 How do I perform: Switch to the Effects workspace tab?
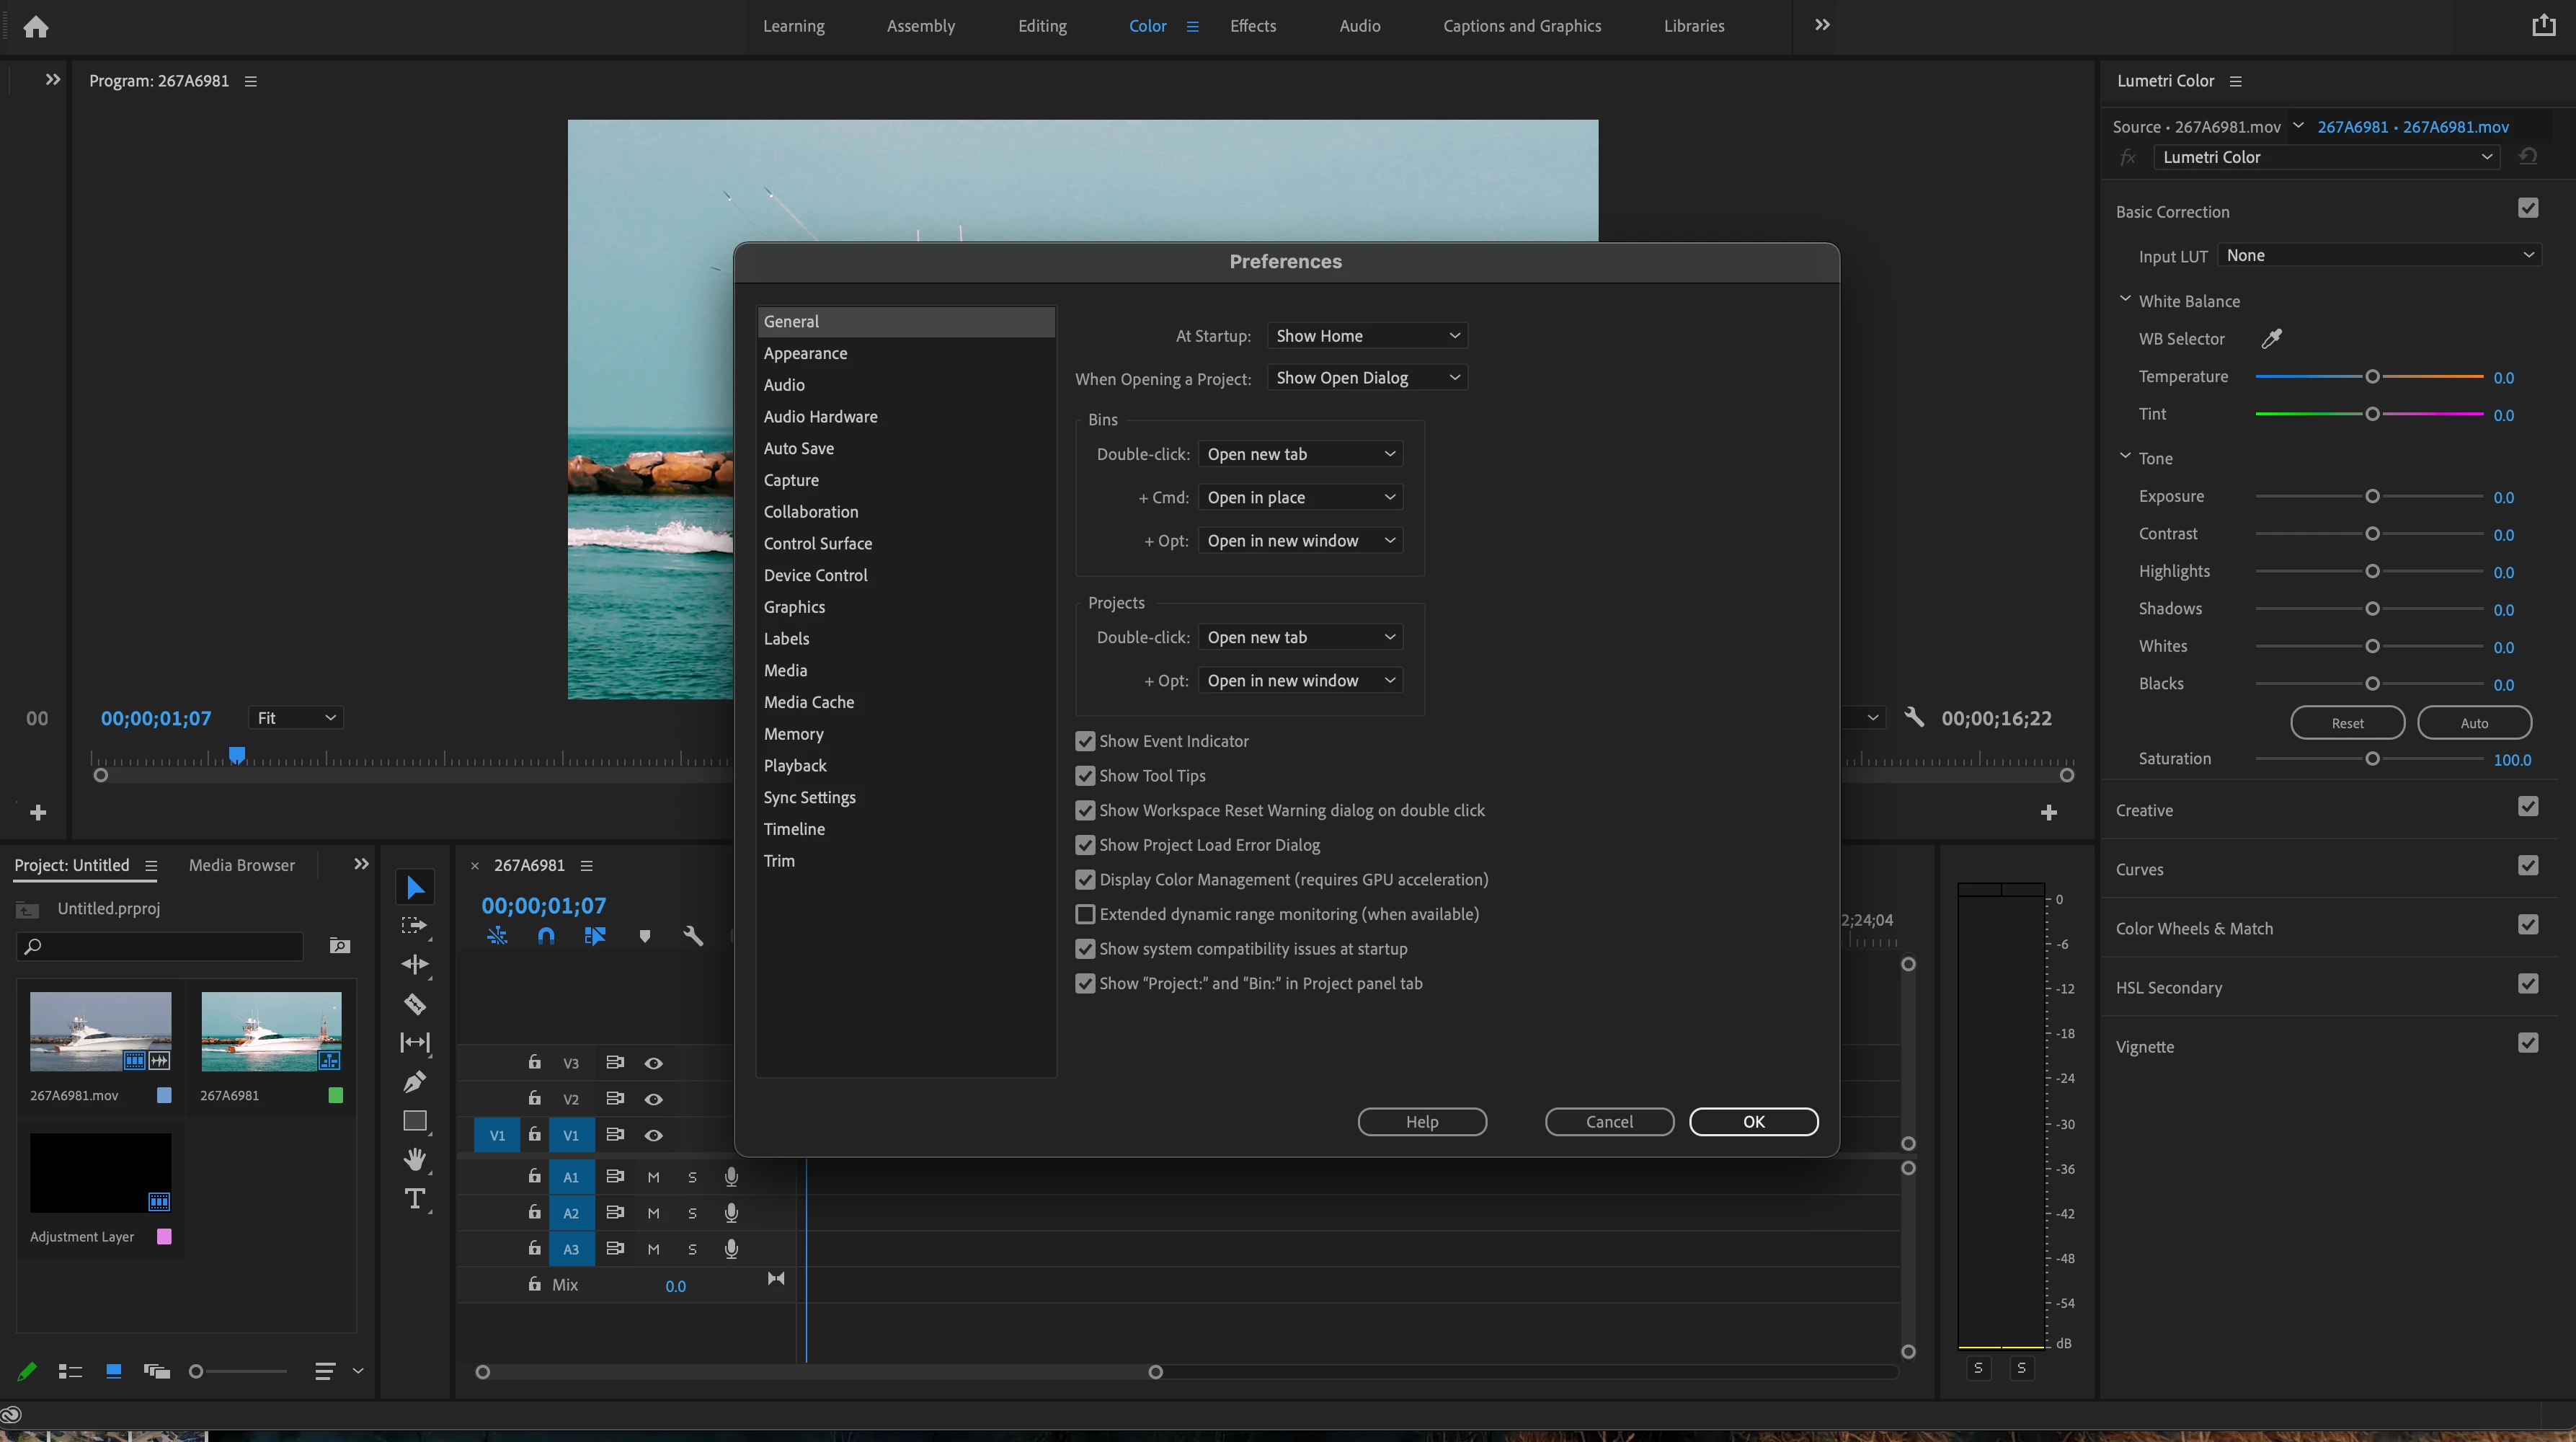click(x=1252, y=26)
